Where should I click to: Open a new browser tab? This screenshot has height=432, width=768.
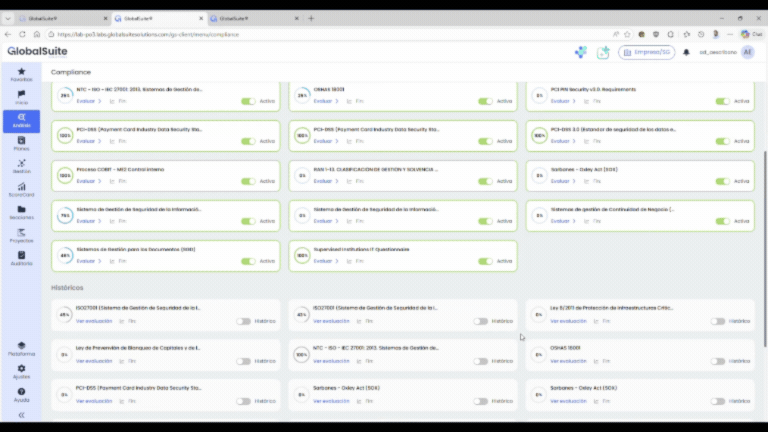coord(311,18)
